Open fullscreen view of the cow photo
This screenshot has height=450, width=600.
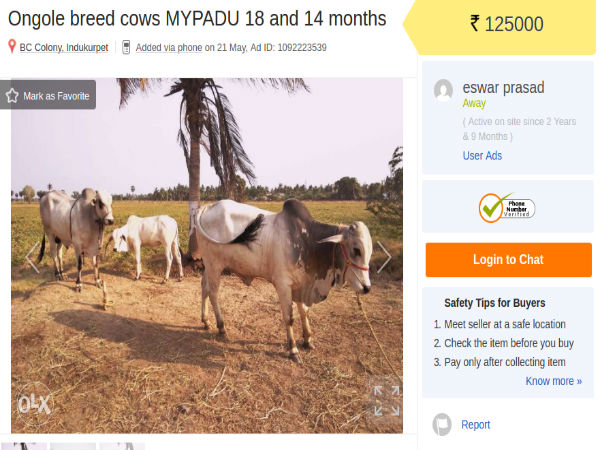[x=386, y=400]
